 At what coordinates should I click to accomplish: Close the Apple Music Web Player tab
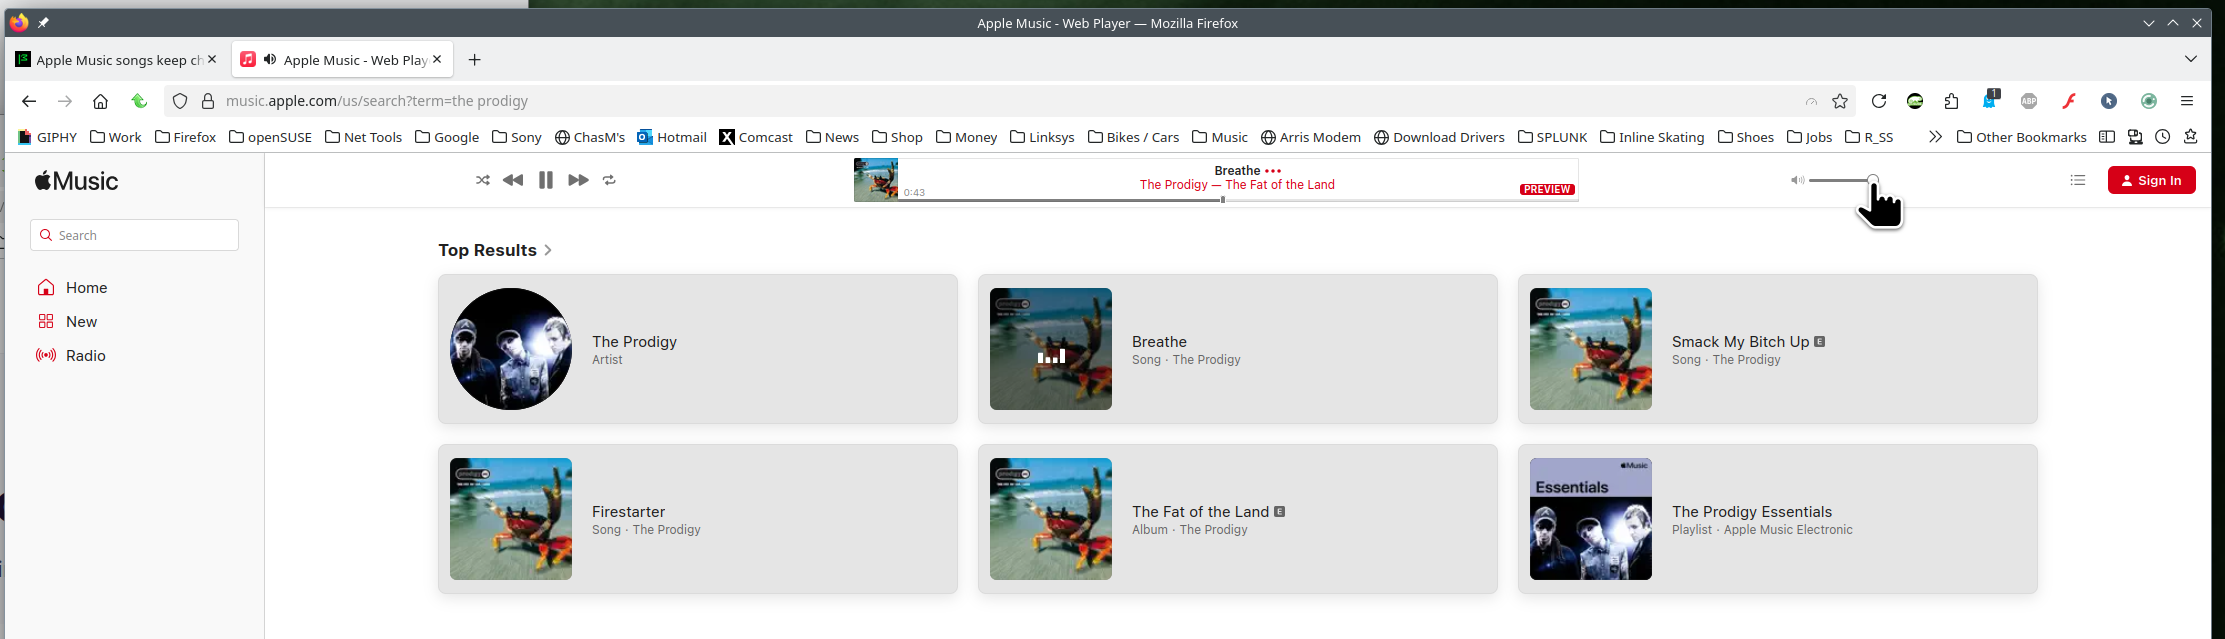click(437, 60)
